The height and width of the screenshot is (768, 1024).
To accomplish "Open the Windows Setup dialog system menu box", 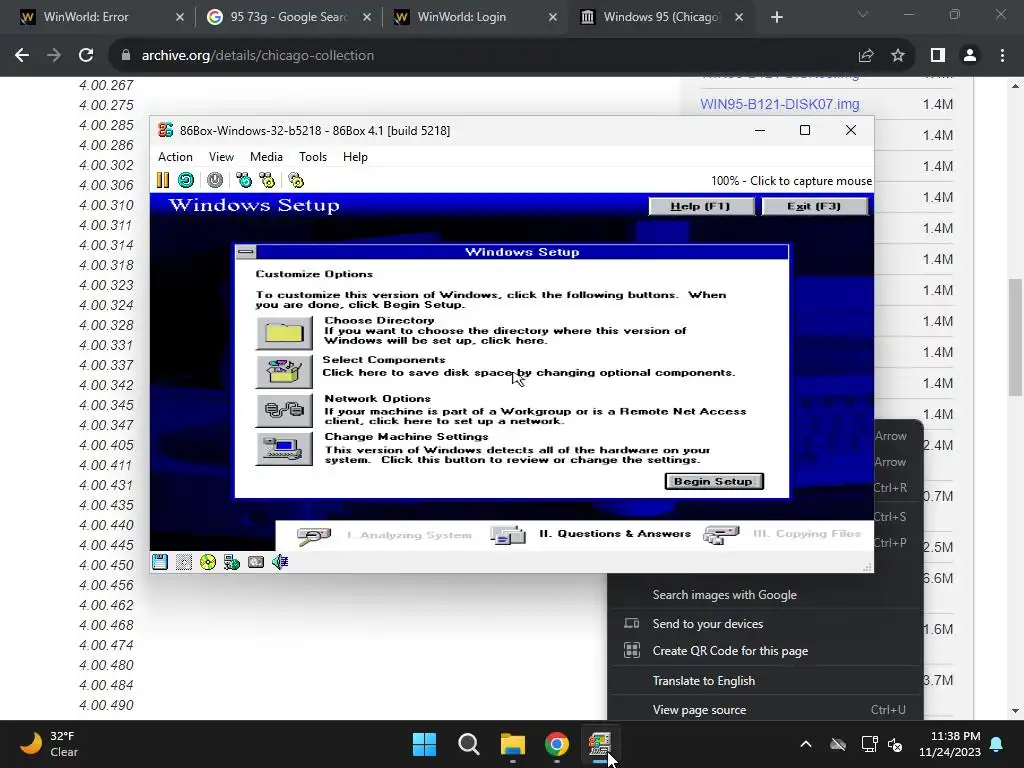I will (x=246, y=252).
